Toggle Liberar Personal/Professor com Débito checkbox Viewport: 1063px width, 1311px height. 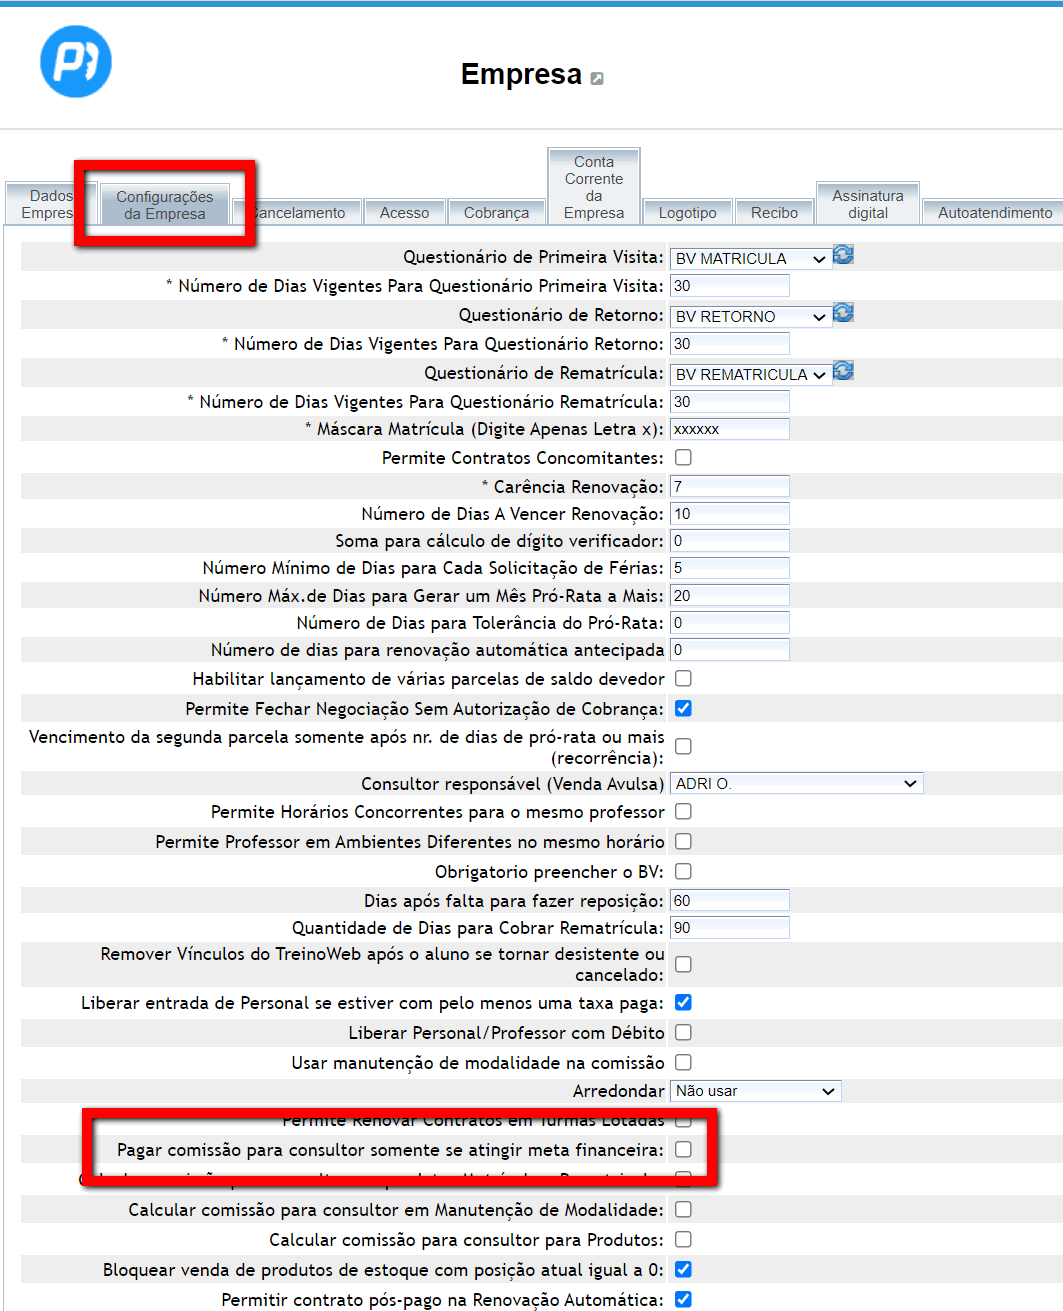pos(683,1033)
